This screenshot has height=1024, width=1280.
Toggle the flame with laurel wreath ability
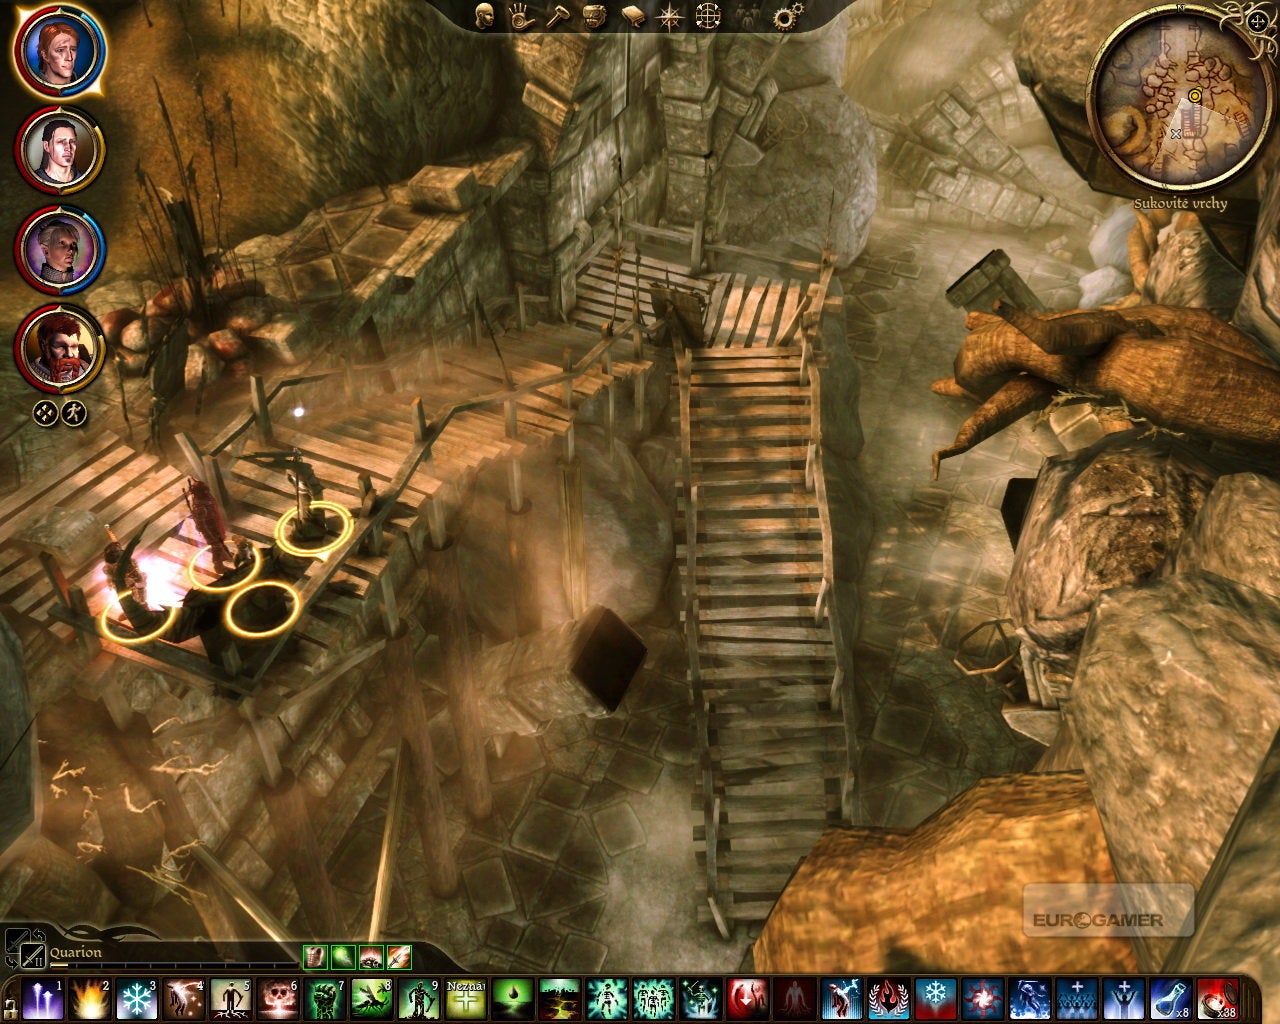tap(889, 999)
